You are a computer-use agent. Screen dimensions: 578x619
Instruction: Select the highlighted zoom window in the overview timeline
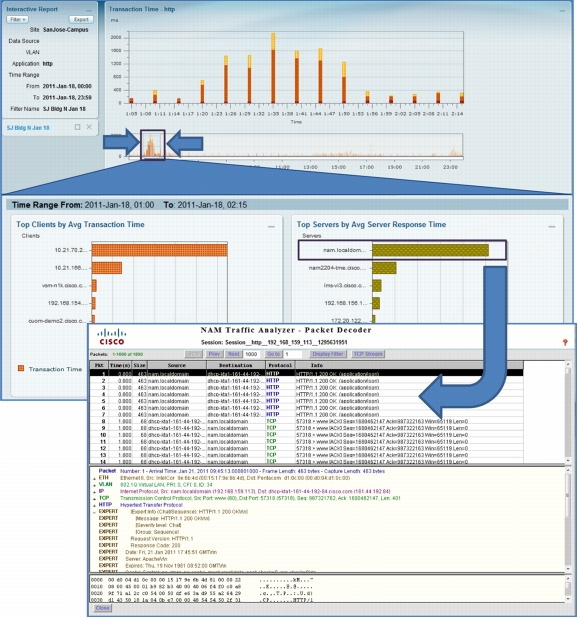pyautogui.click(x=153, y=144)
